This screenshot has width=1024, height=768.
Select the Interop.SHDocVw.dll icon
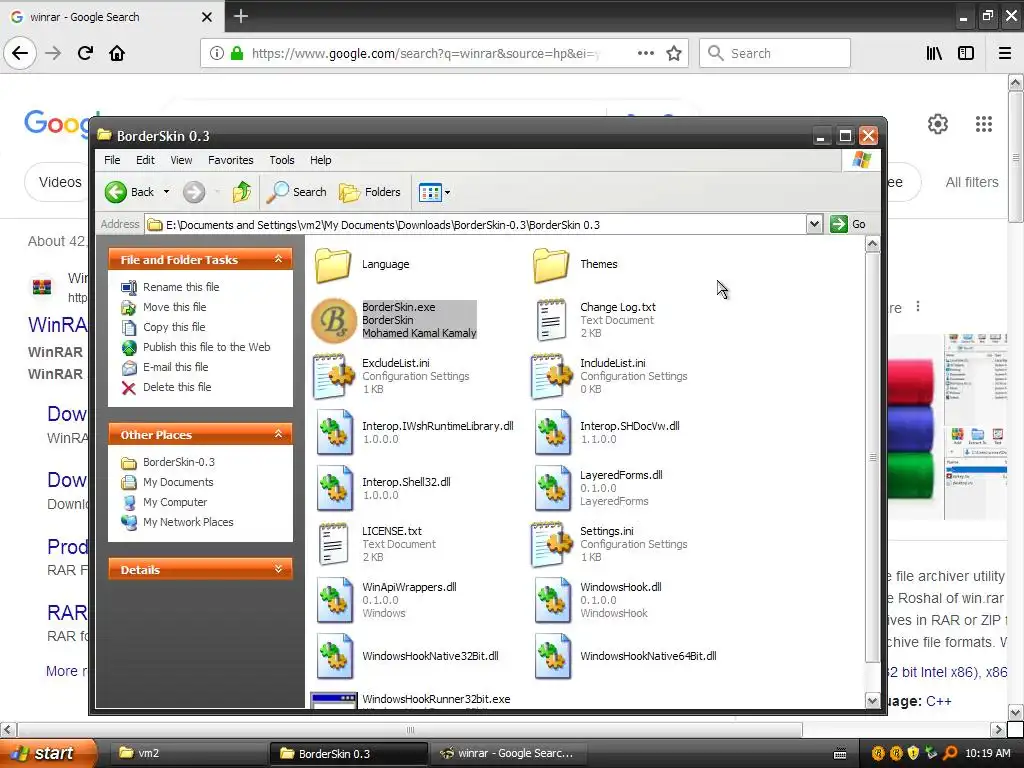pyautogui.click(x=552, y=432)
